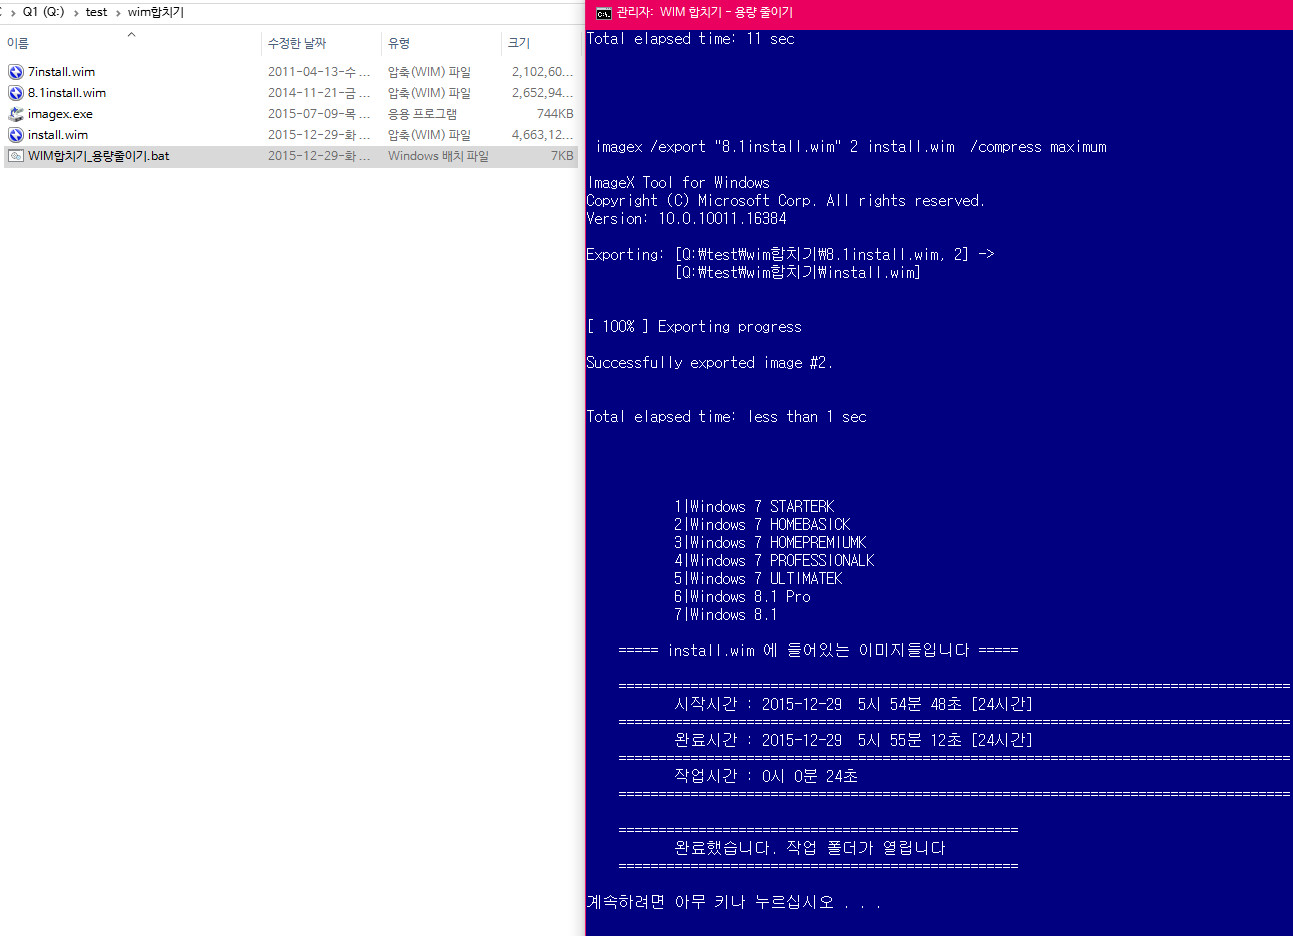Sort files by the 유형 column header
1293x936 pixels.
399,43
